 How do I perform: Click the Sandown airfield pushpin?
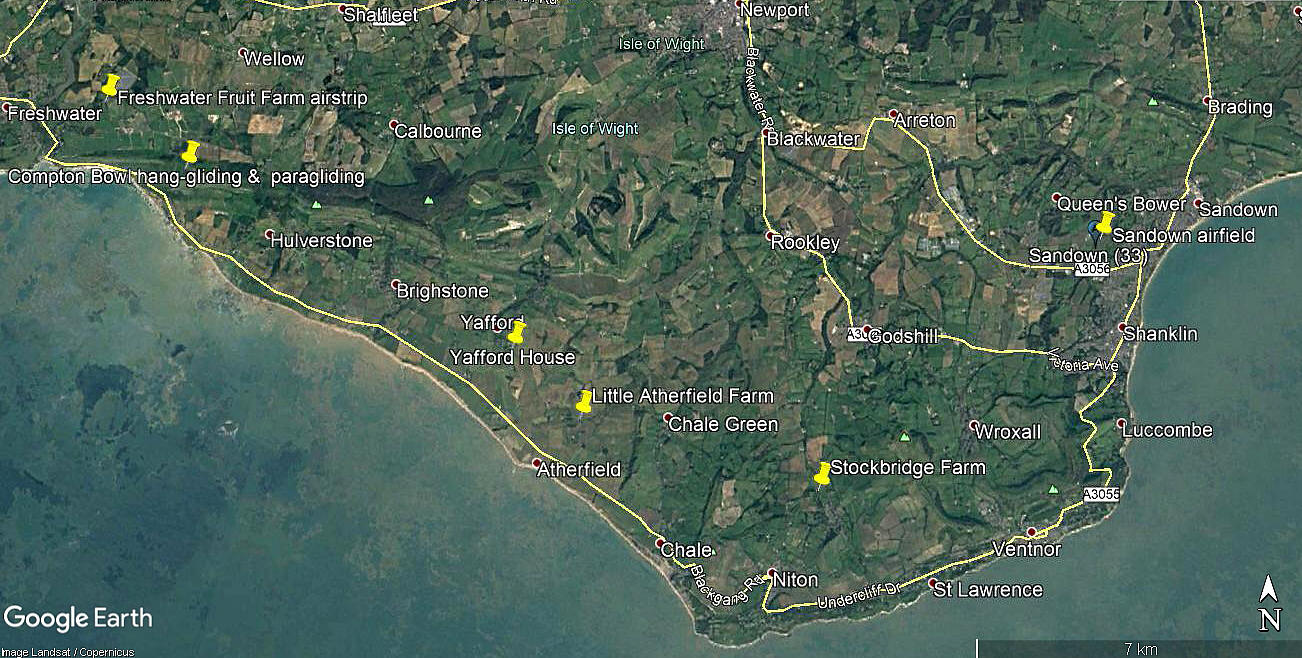click(x=1105, y=222)
